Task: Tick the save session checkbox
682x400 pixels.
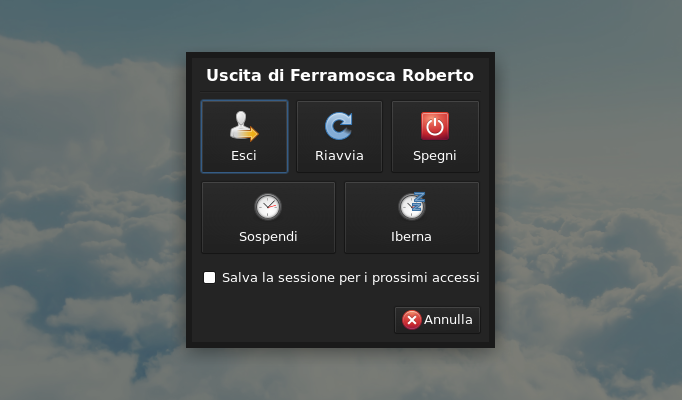Action: click(210, 277)
